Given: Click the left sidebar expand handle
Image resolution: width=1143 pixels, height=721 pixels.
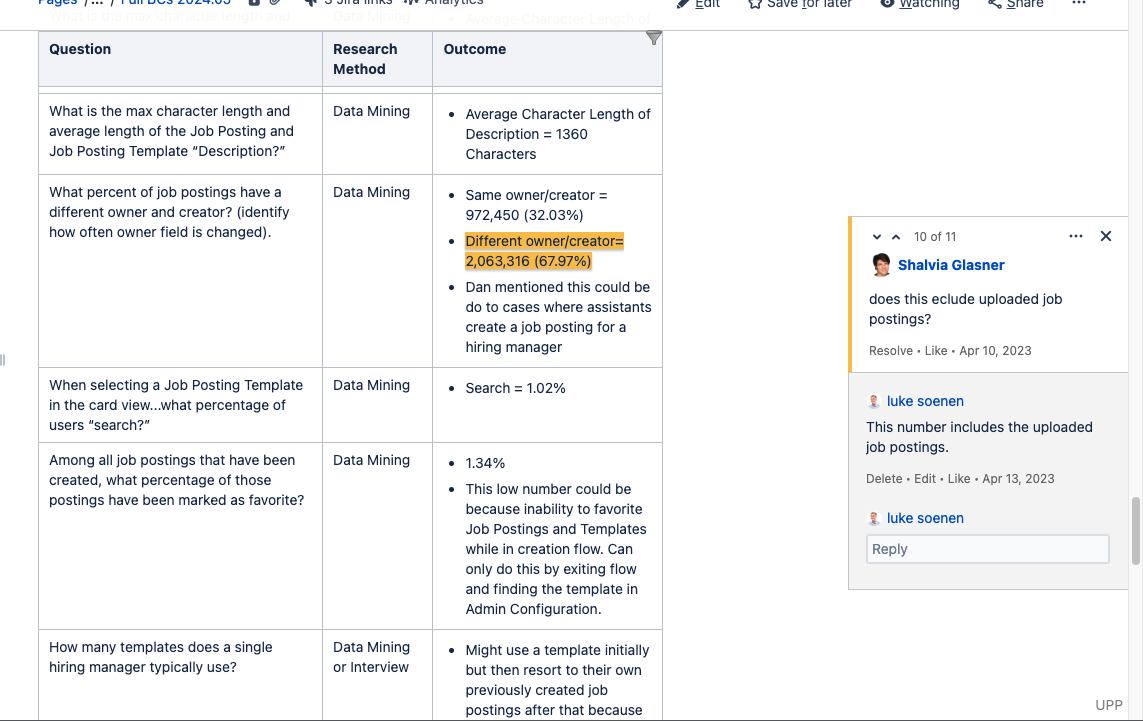Looking at the screenshot, I should coord(3,359).
